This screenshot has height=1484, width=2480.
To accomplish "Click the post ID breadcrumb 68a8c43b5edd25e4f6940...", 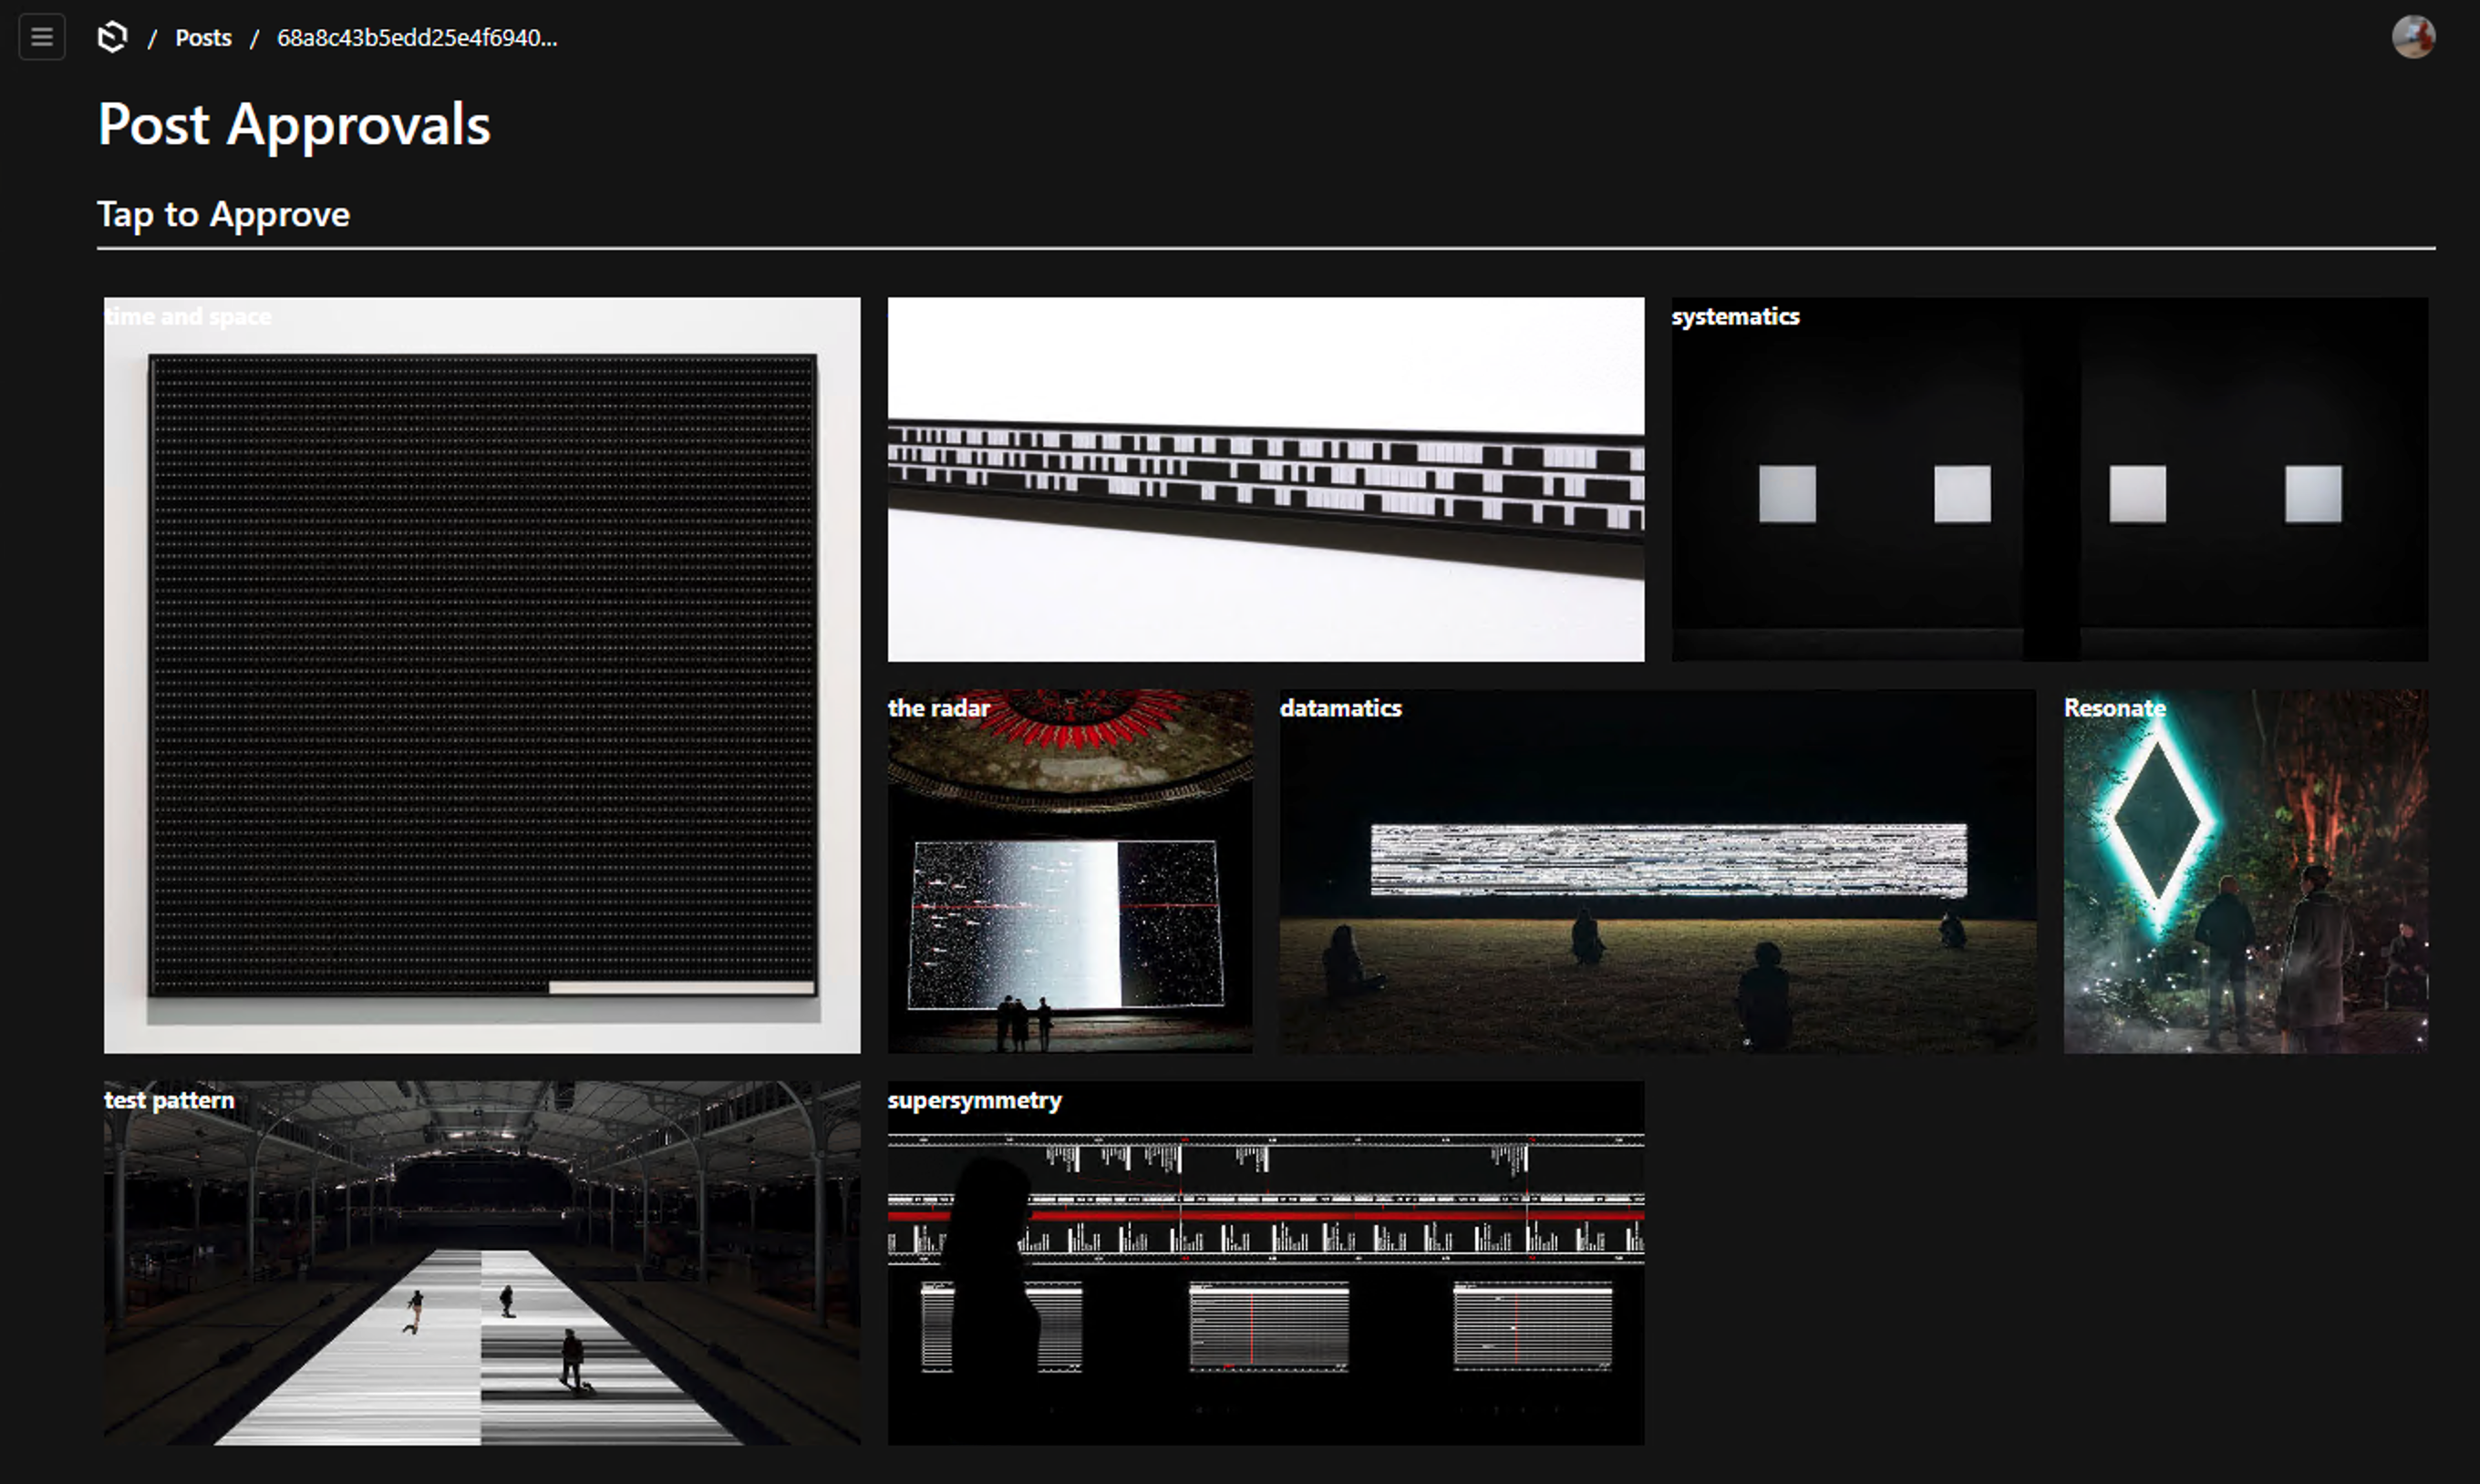I will (417, 38).
